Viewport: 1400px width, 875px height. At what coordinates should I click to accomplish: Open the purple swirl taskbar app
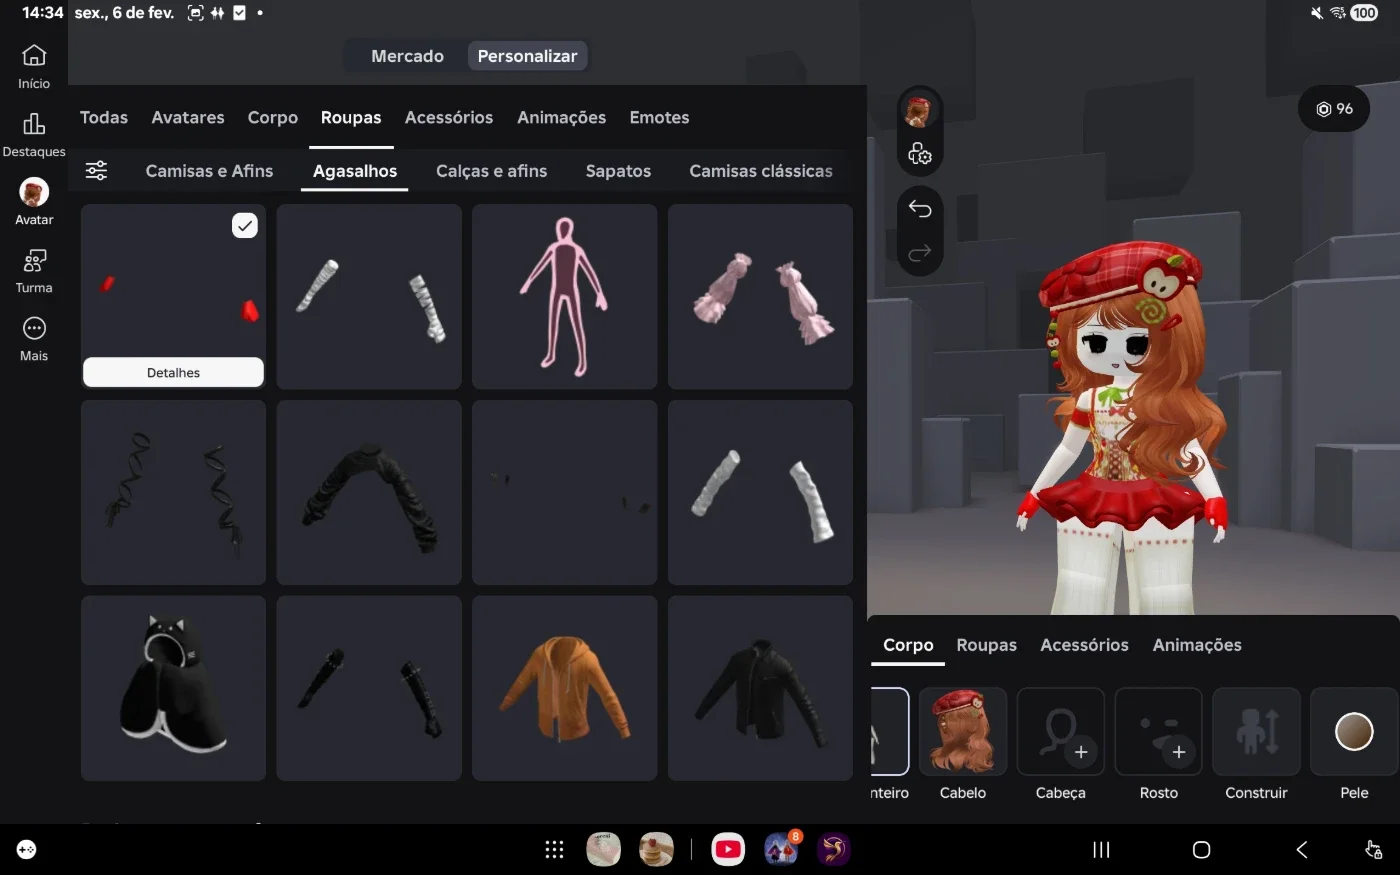[833, 849]
